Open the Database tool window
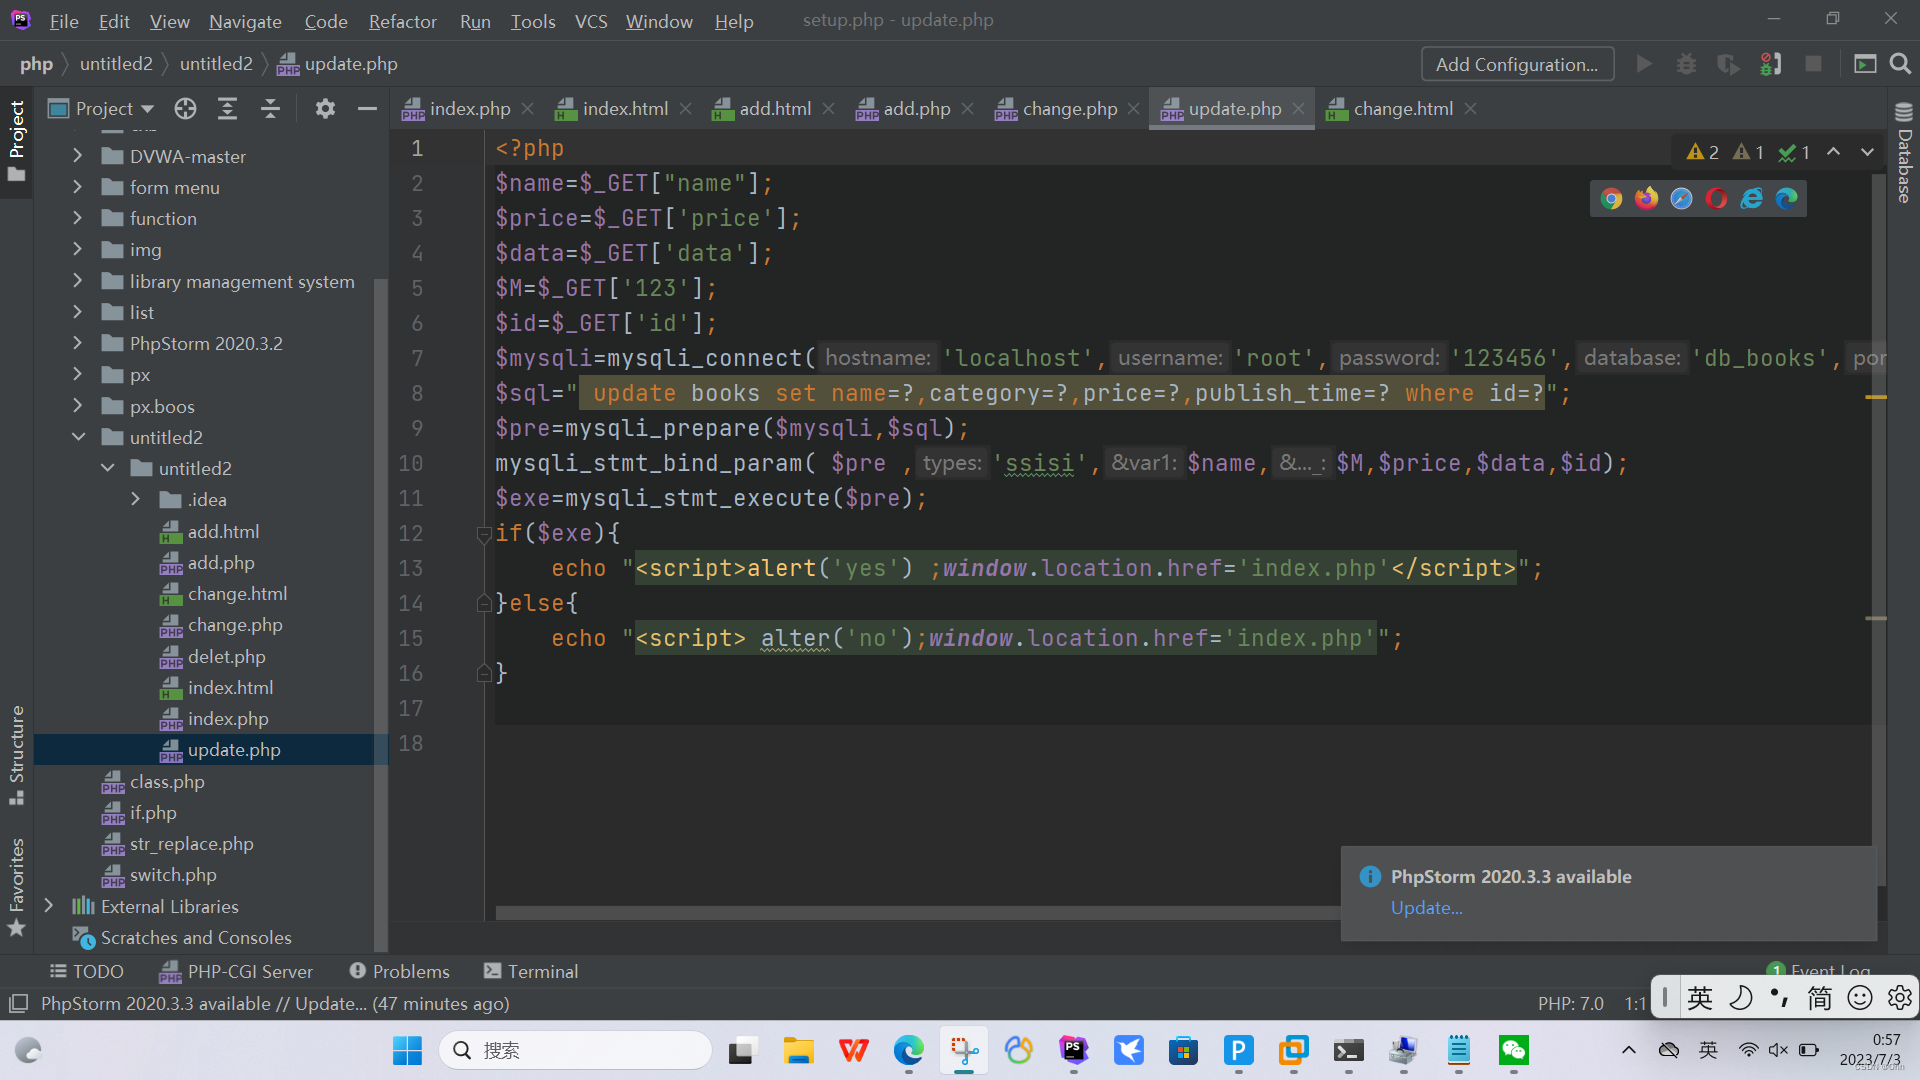The height and width of the screenshot is (1080, 1920). [x=1903, y=155]
